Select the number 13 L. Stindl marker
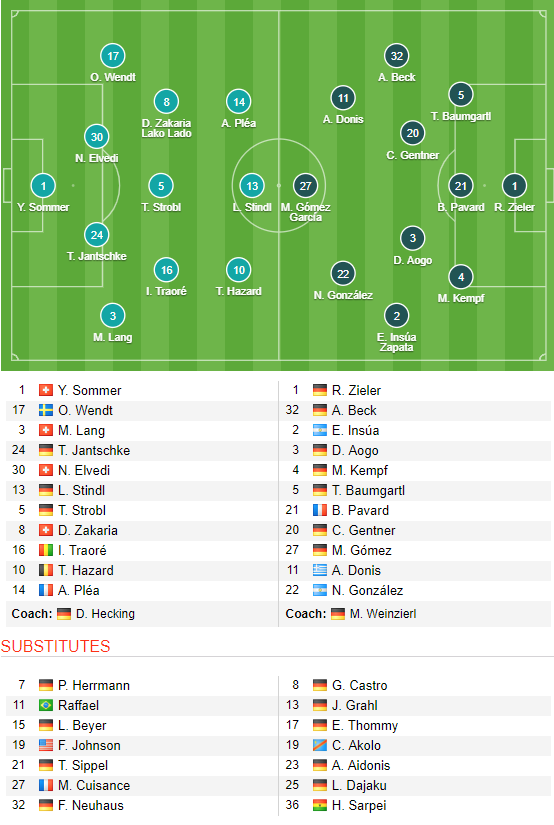 [x=252, y=186]
